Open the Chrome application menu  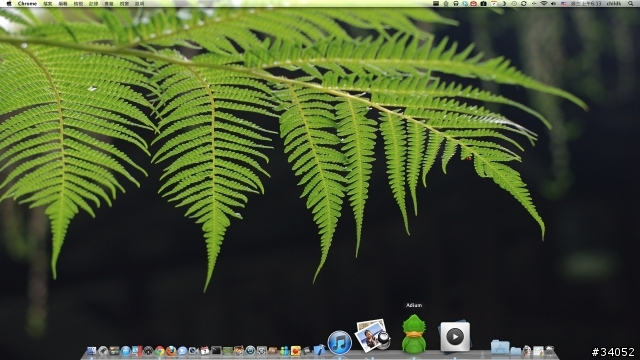point(27,3)
